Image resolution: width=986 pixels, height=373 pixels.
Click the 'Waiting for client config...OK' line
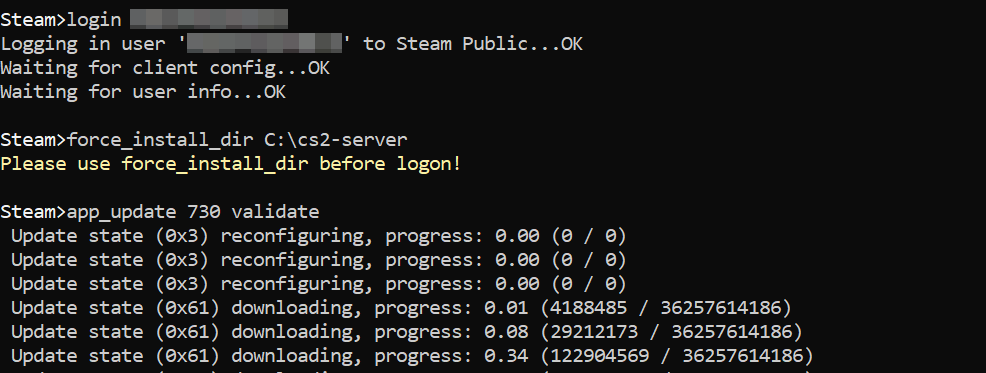click(165, 67)
